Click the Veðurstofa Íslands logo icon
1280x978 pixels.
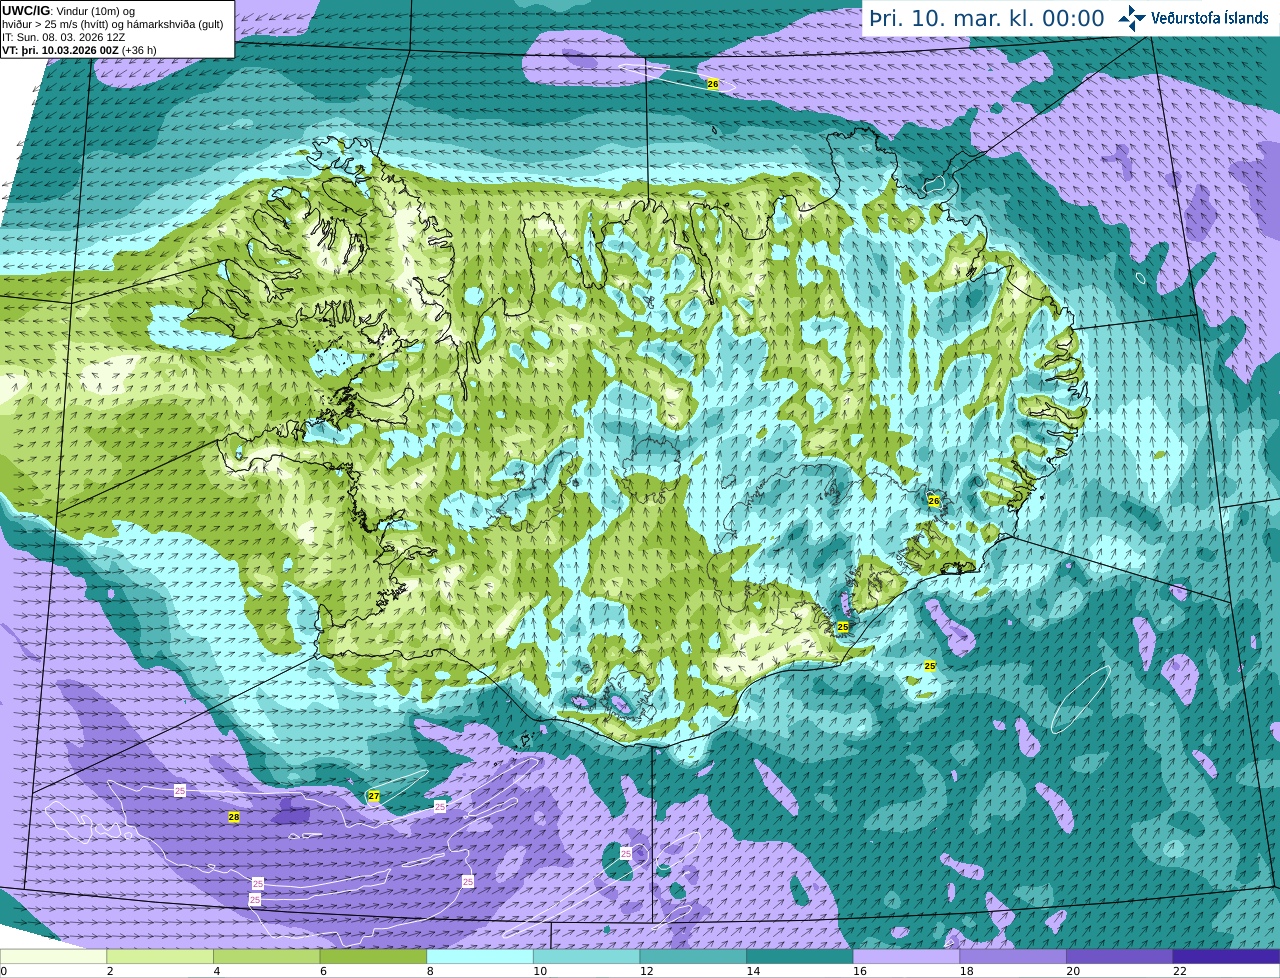click(x=1132, y=18)
